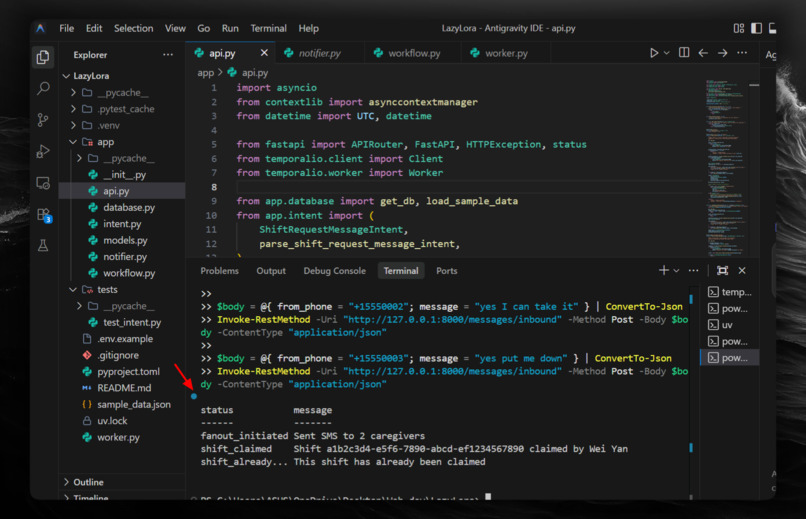Toggle the panel layout icon in title bar
Image resolution: width=806 pixels, height=519 pixels.
coord(772,28)
